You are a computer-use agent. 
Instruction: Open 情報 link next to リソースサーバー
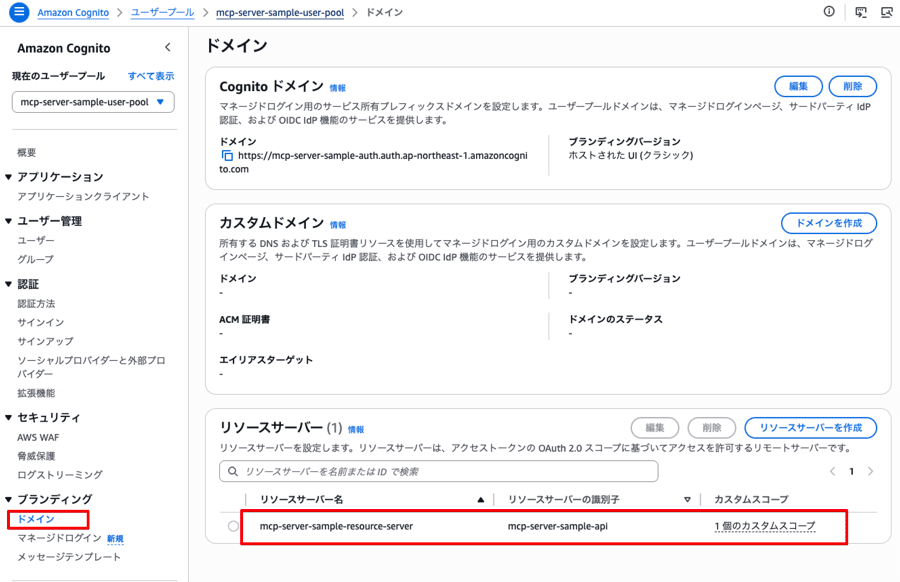click(x=356, y=429)
